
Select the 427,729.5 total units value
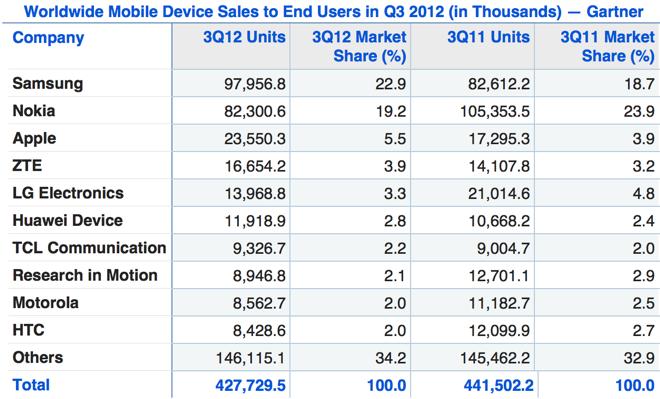pyautogui.click(x=250, y=385)
